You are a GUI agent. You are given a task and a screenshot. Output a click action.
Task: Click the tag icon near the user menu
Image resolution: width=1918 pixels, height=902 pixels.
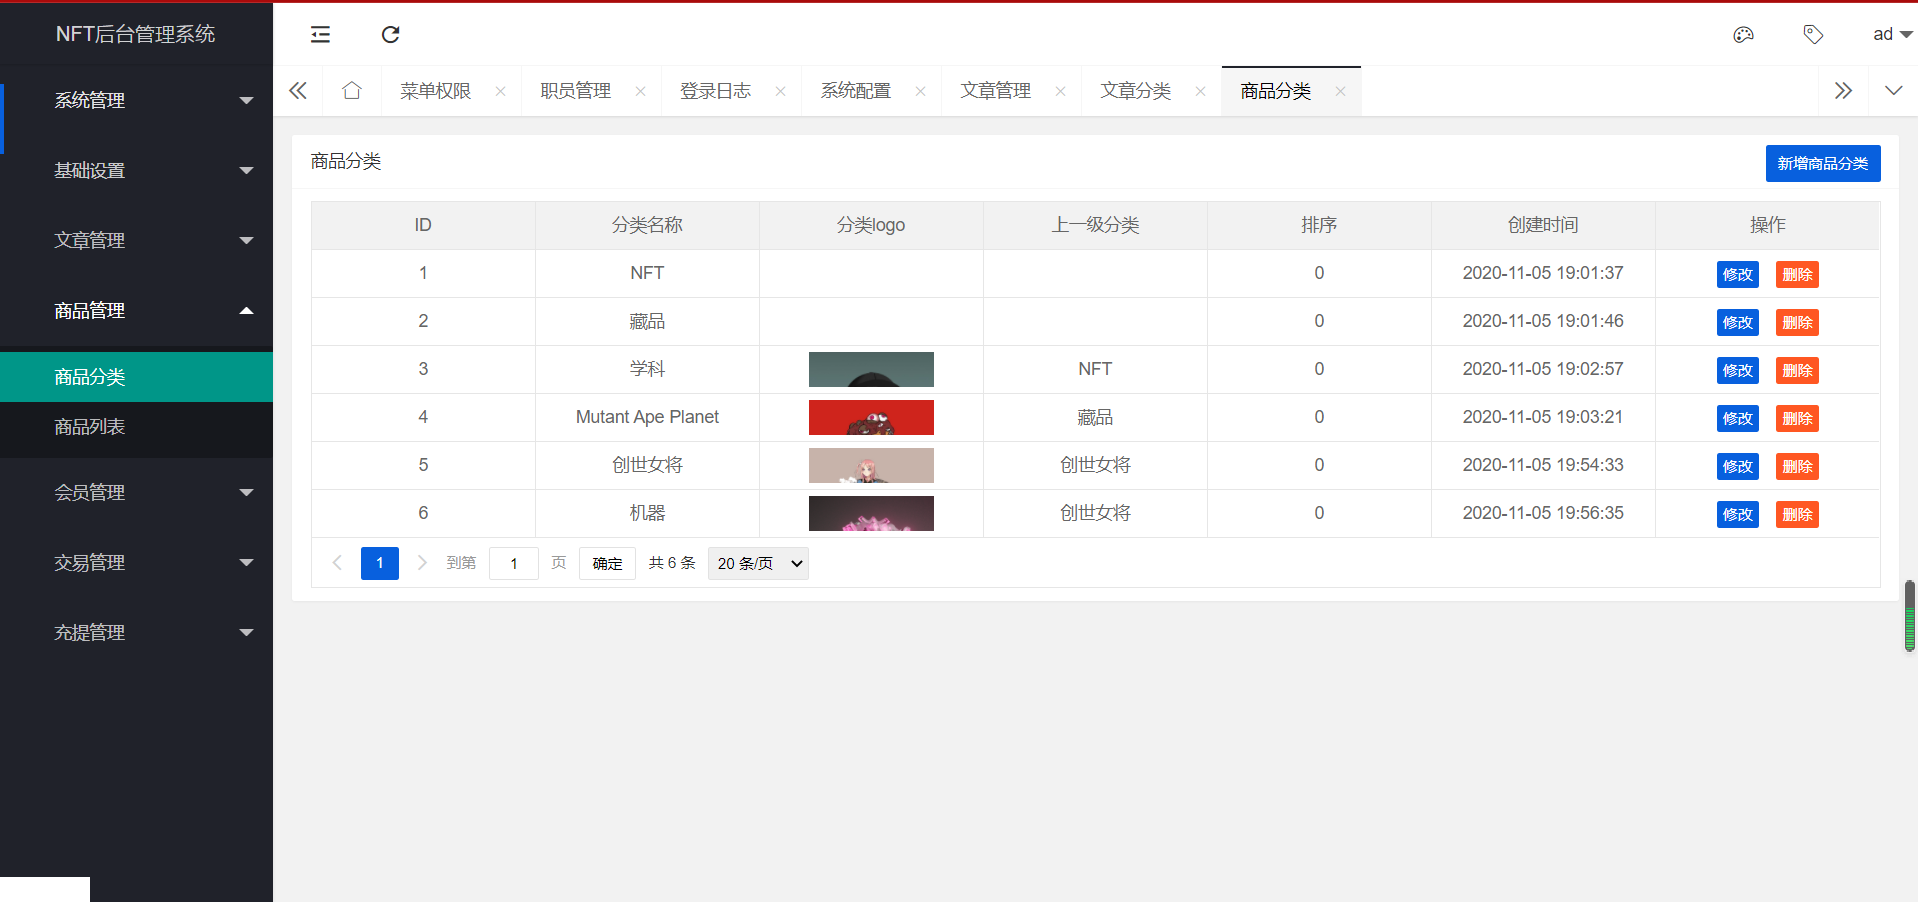click(1813, 35)
